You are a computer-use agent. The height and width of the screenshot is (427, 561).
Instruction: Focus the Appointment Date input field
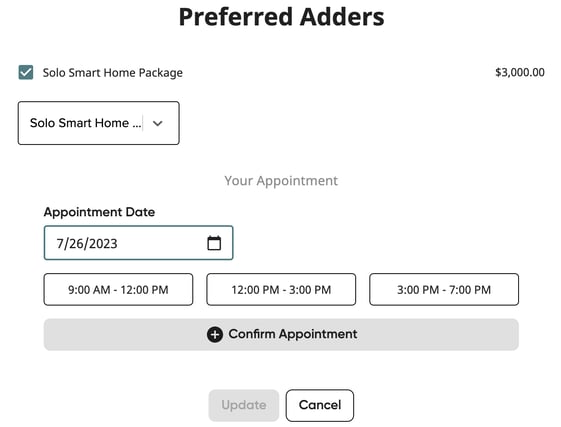coord(138,243)
